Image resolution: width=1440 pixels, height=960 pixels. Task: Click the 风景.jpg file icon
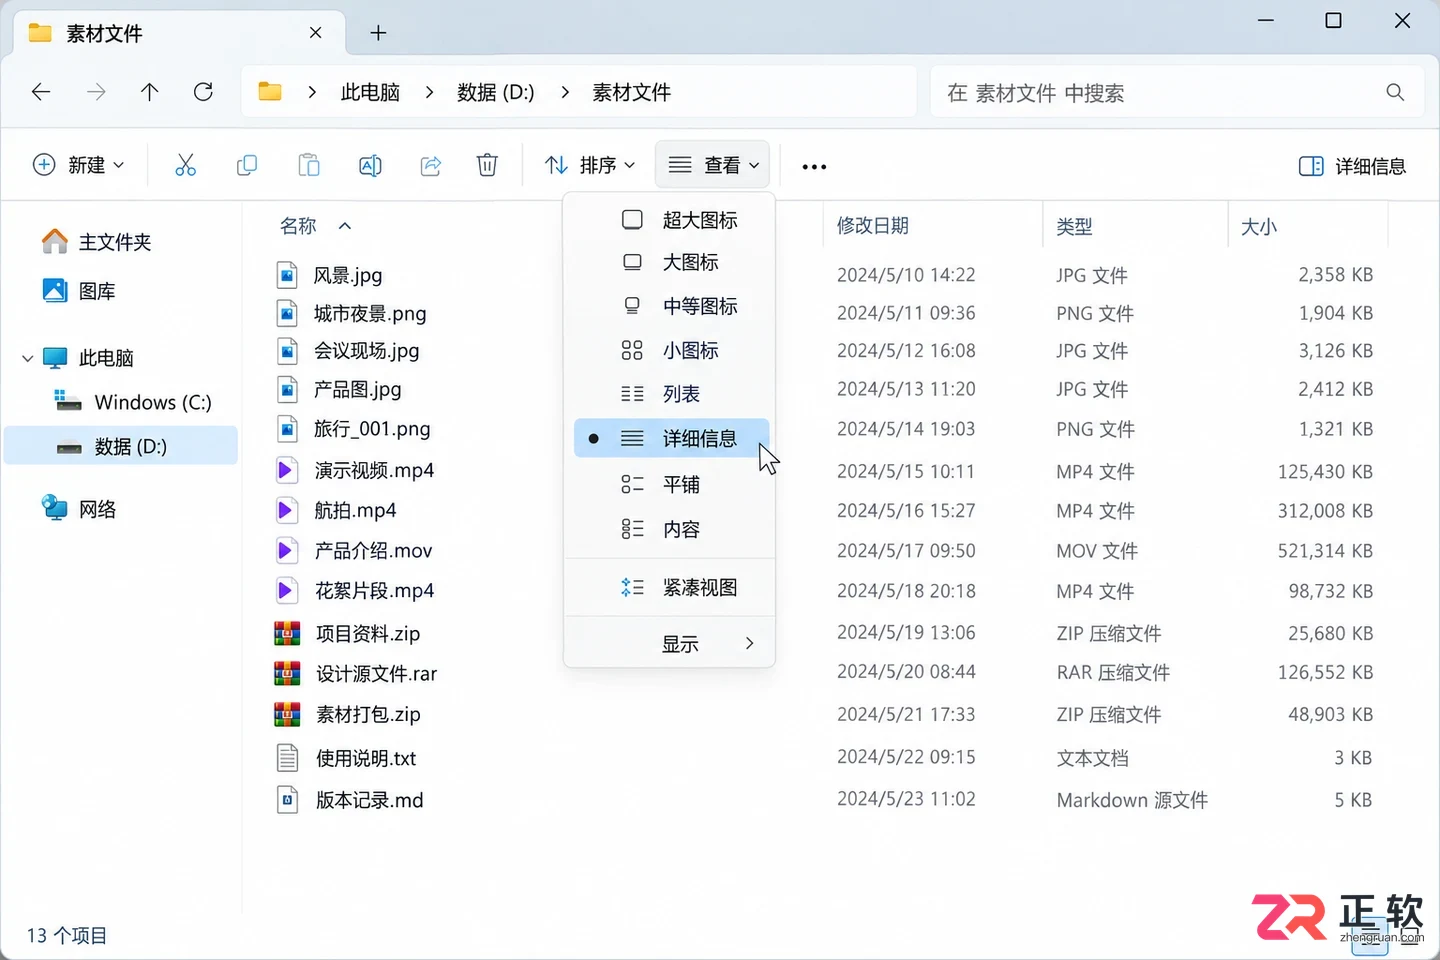click(287, 274)
